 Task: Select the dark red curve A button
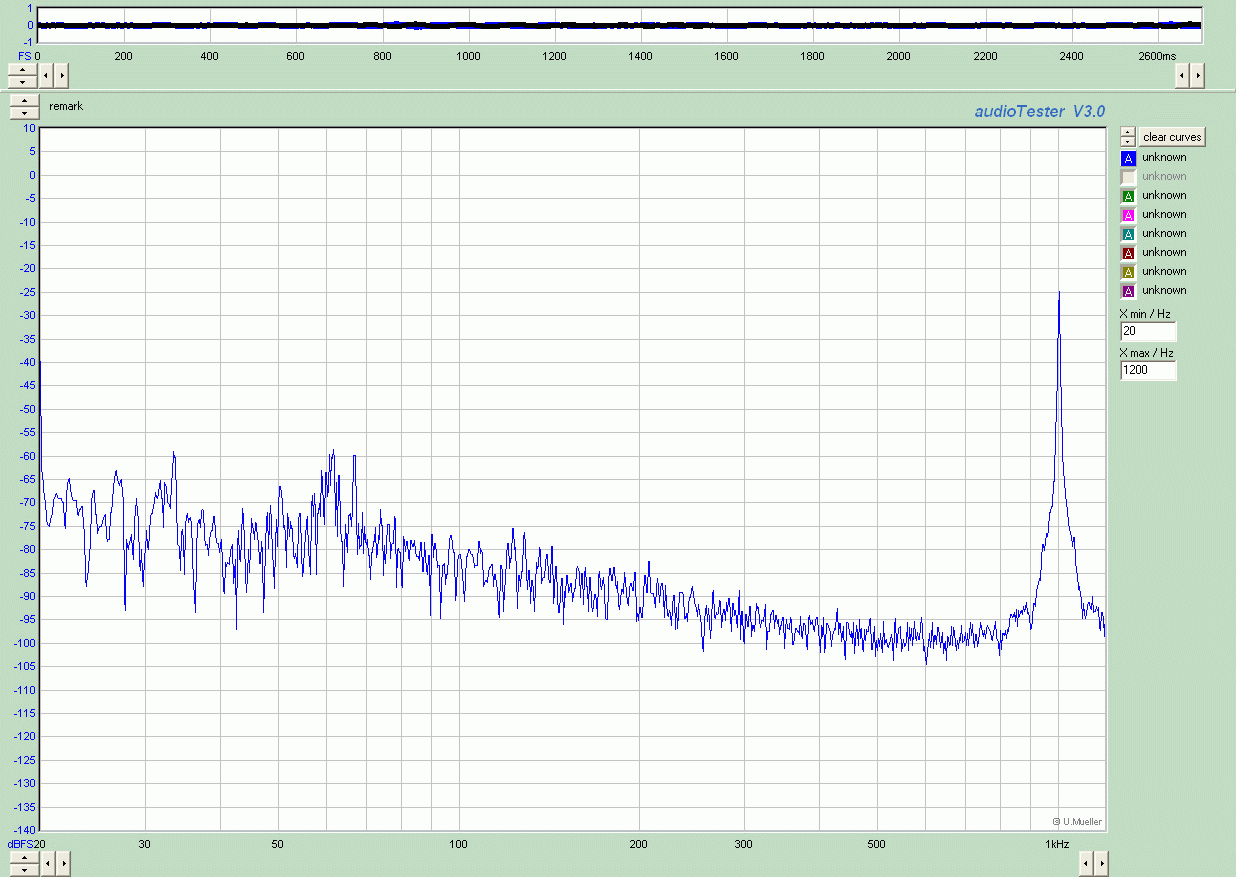(1128, 253)
